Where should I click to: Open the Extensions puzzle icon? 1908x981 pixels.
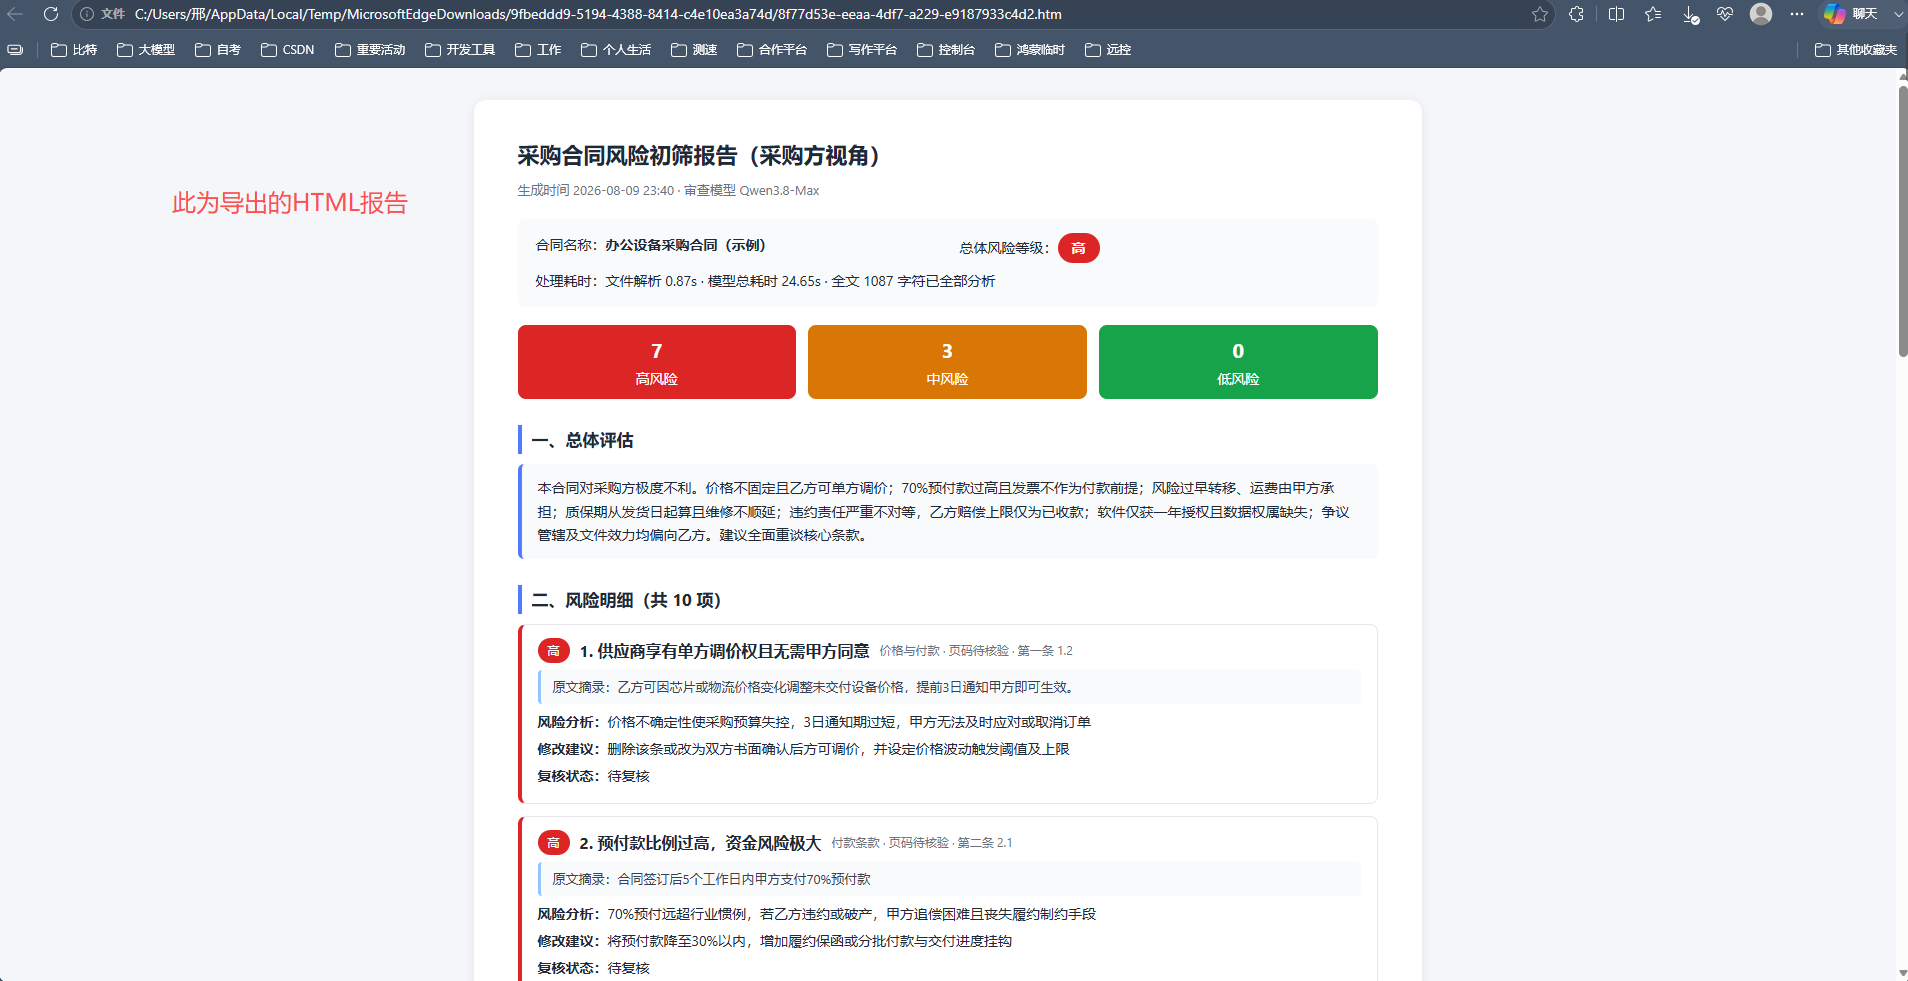1576,14
